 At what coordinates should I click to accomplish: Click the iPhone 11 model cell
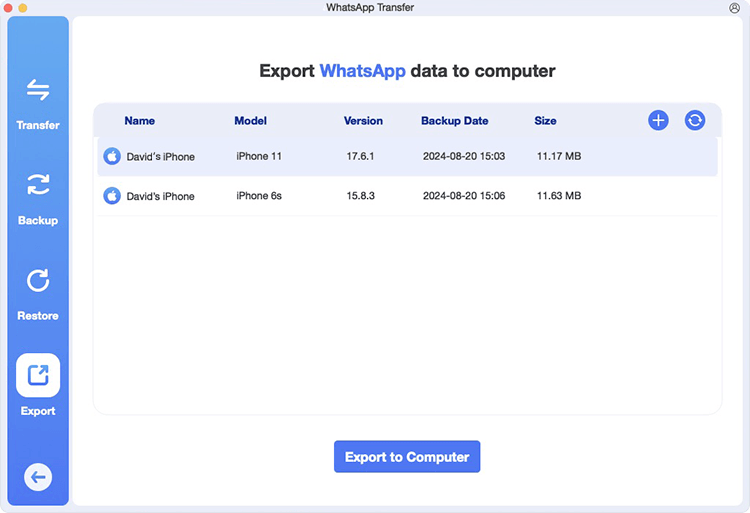259,156
